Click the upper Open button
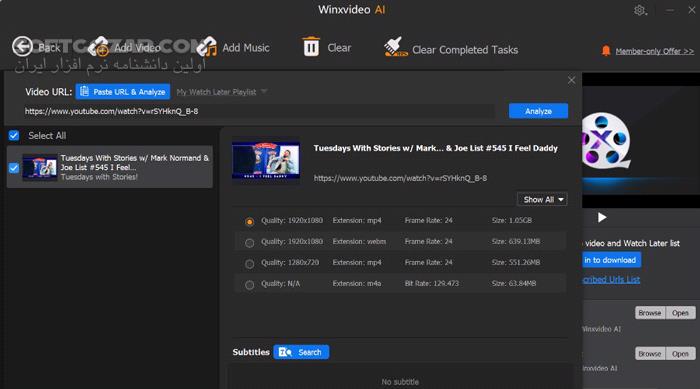Image resolution: width=700 pixels, height=389 pixels. click(680, 313)
